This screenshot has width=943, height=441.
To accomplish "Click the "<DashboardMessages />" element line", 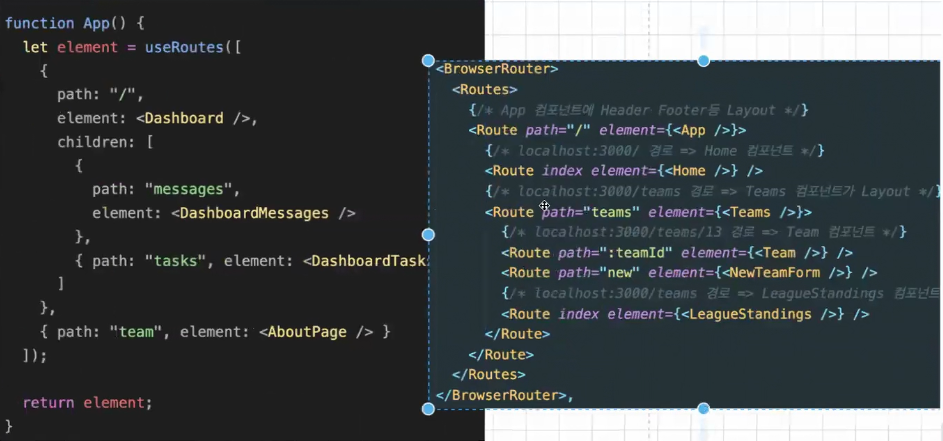I will 224,213.
